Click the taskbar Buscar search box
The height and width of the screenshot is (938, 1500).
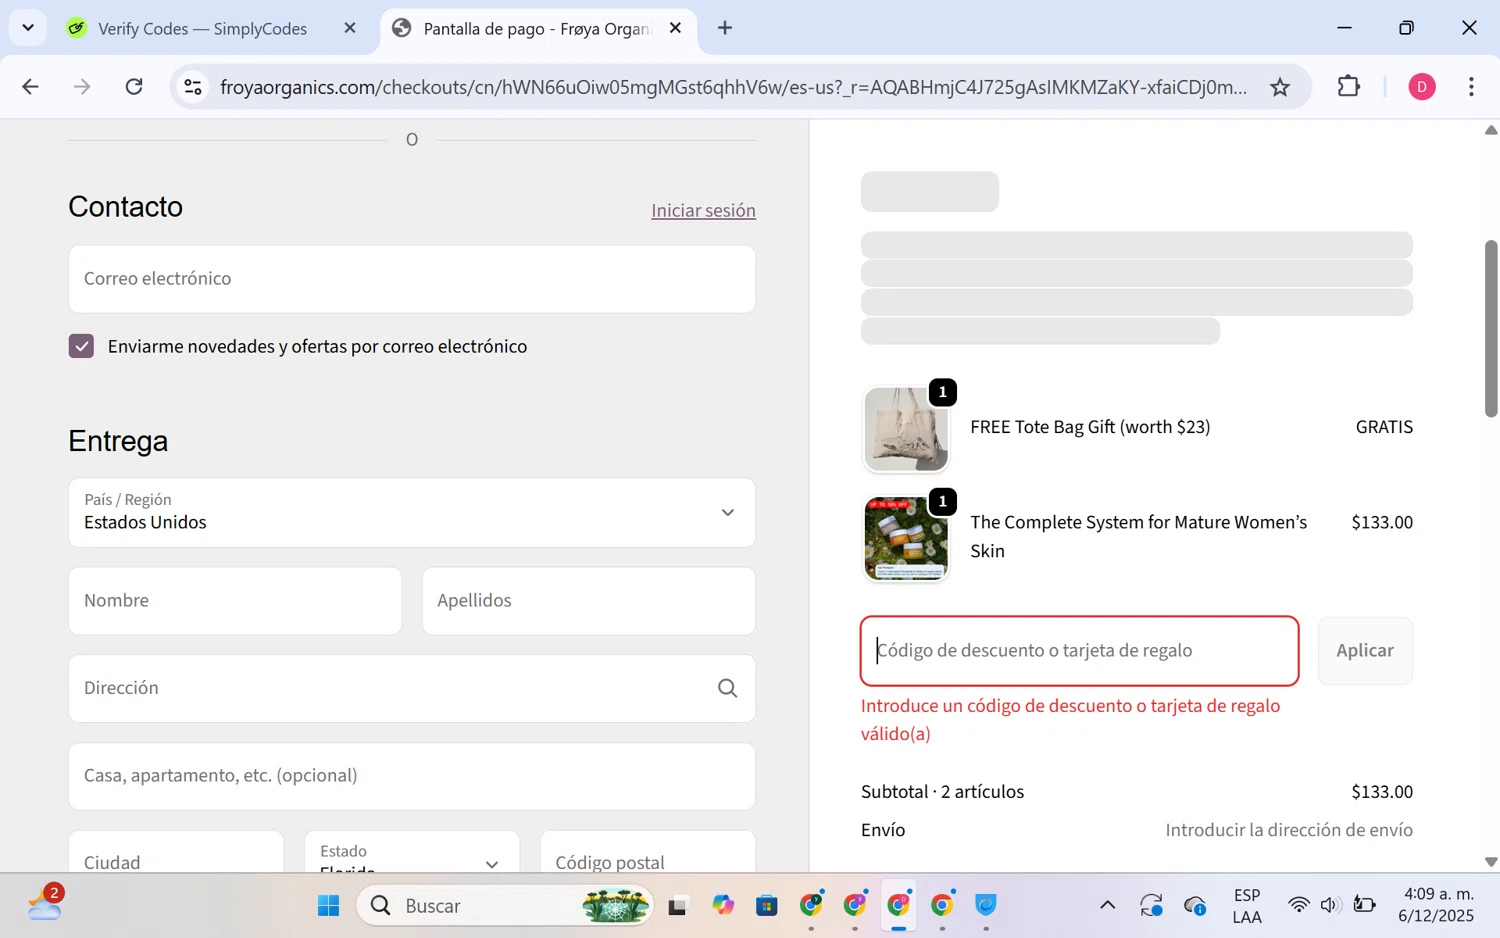pos(505,906)
